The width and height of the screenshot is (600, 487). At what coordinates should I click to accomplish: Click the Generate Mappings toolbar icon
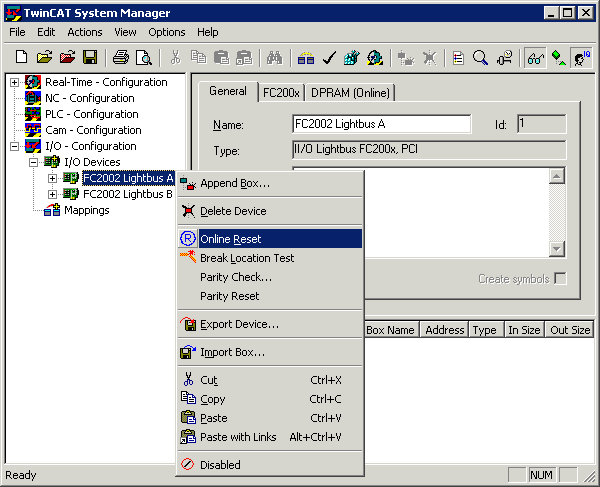pyautogui.click(x=306, y=58)
